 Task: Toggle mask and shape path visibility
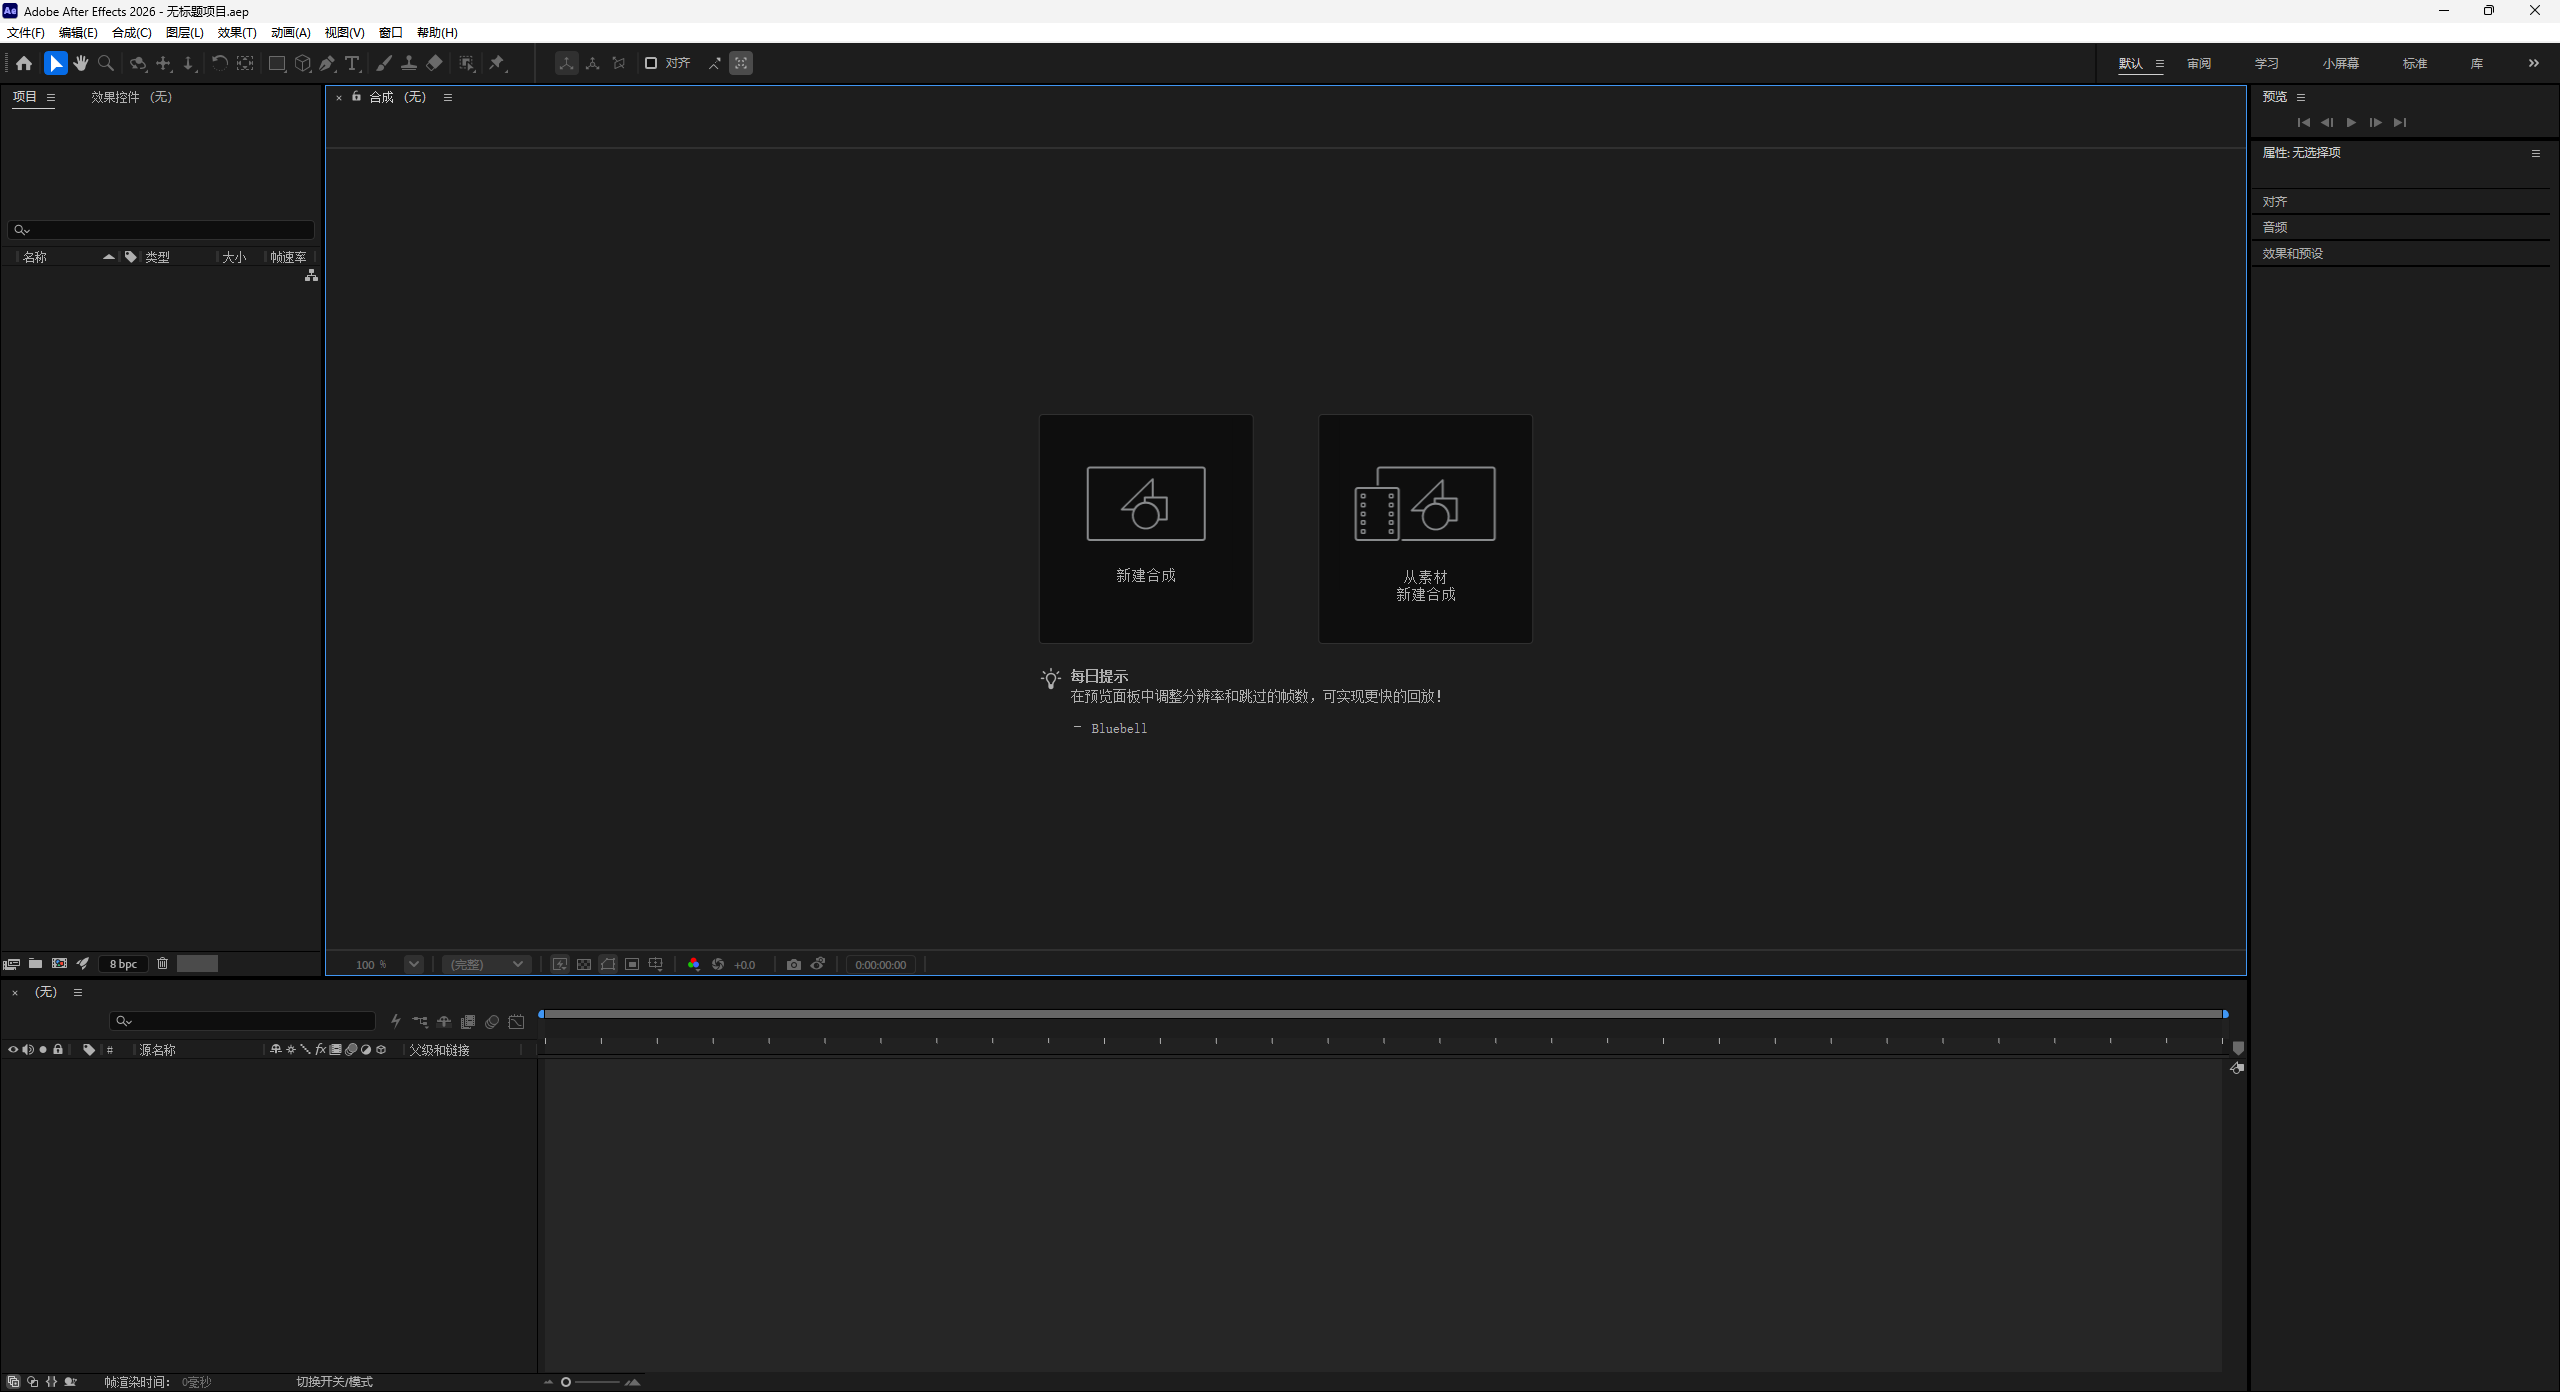point(608,965)
